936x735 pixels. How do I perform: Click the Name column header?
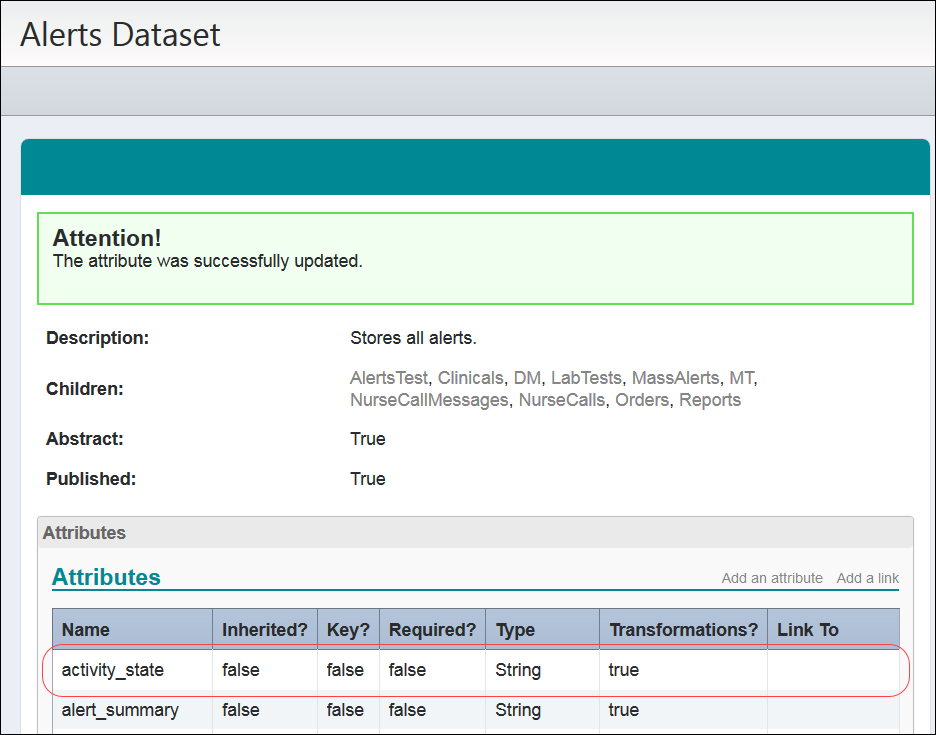(86, 629)
